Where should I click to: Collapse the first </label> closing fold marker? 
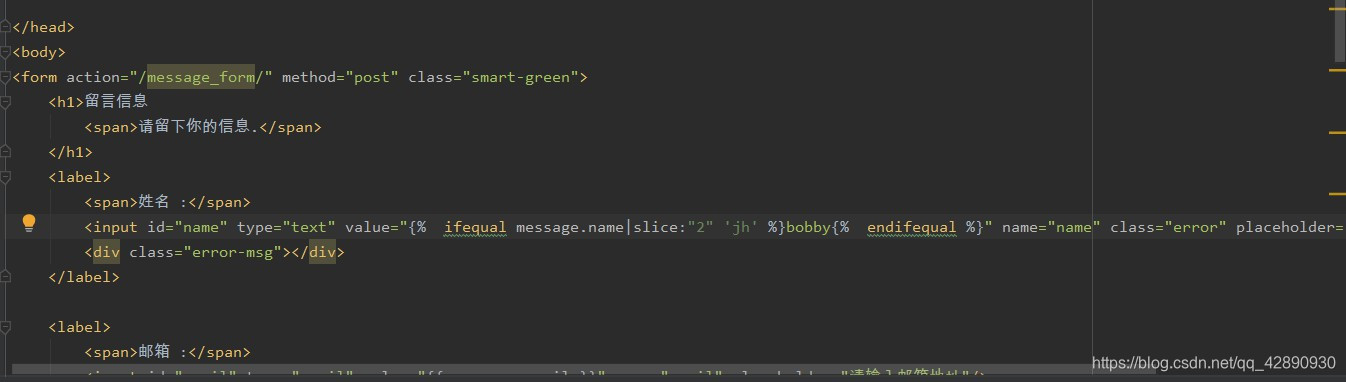click(x=5, y=277)
